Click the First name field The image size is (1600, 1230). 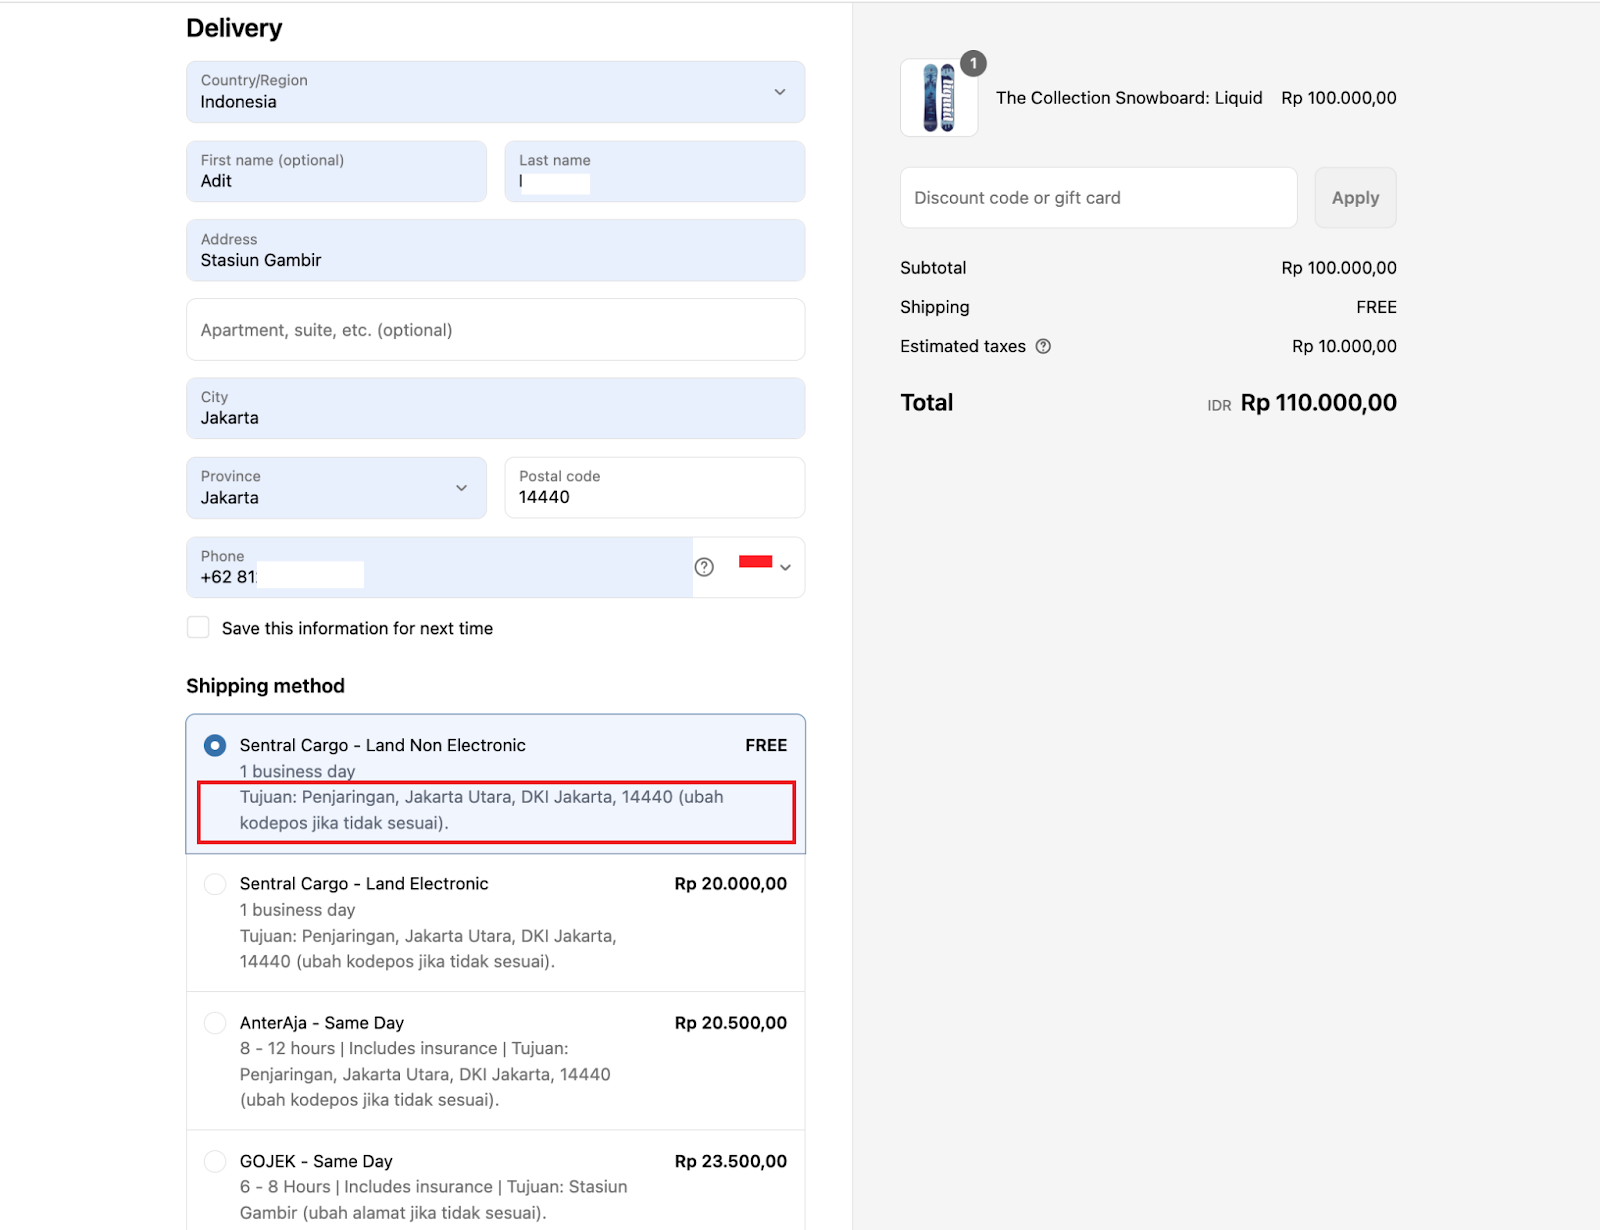[x=336, y=171]
